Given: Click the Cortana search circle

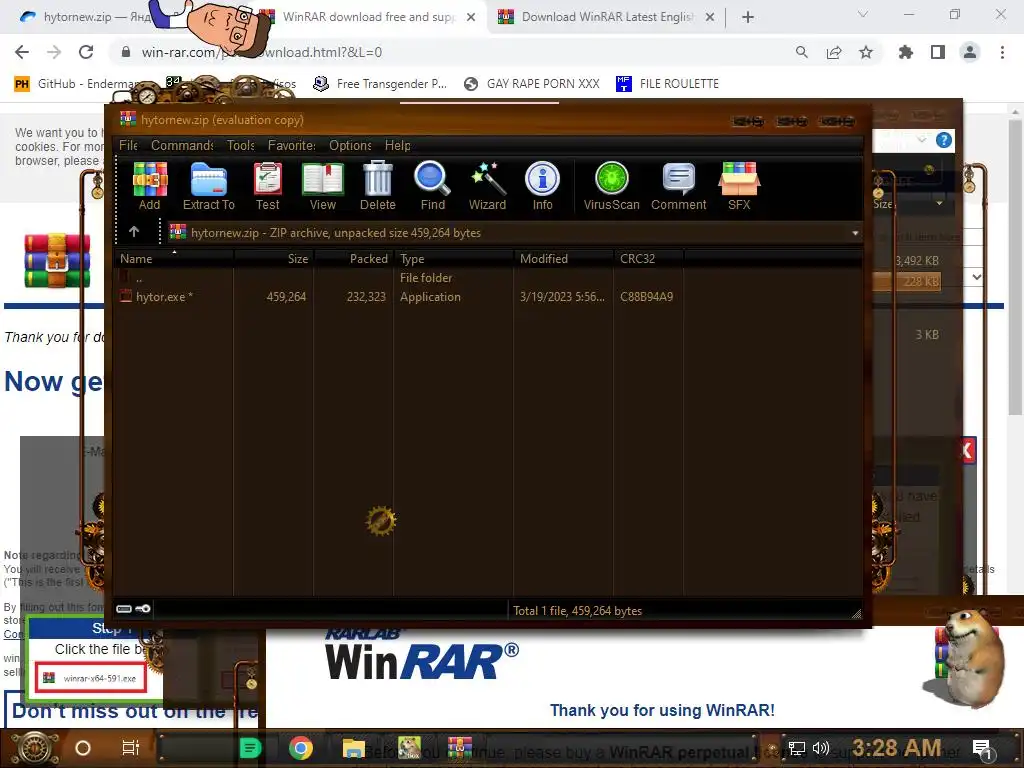Looking at the screenshot, I should tap(82, 748).
